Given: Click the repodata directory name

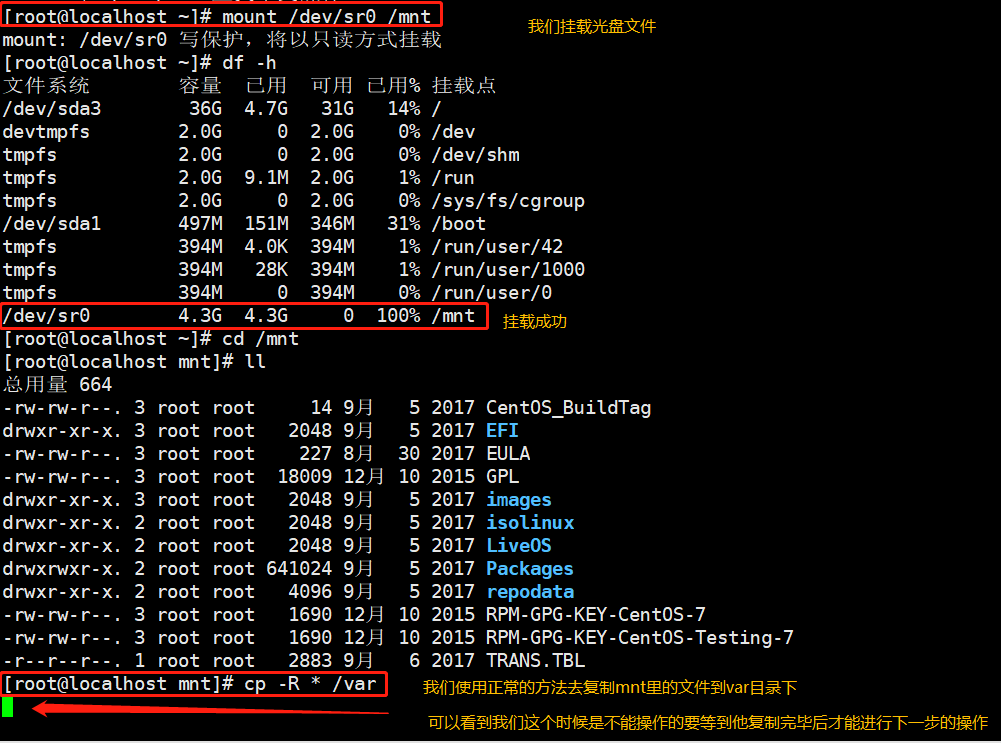Looking at the screenshot, I should coord(530,591).
